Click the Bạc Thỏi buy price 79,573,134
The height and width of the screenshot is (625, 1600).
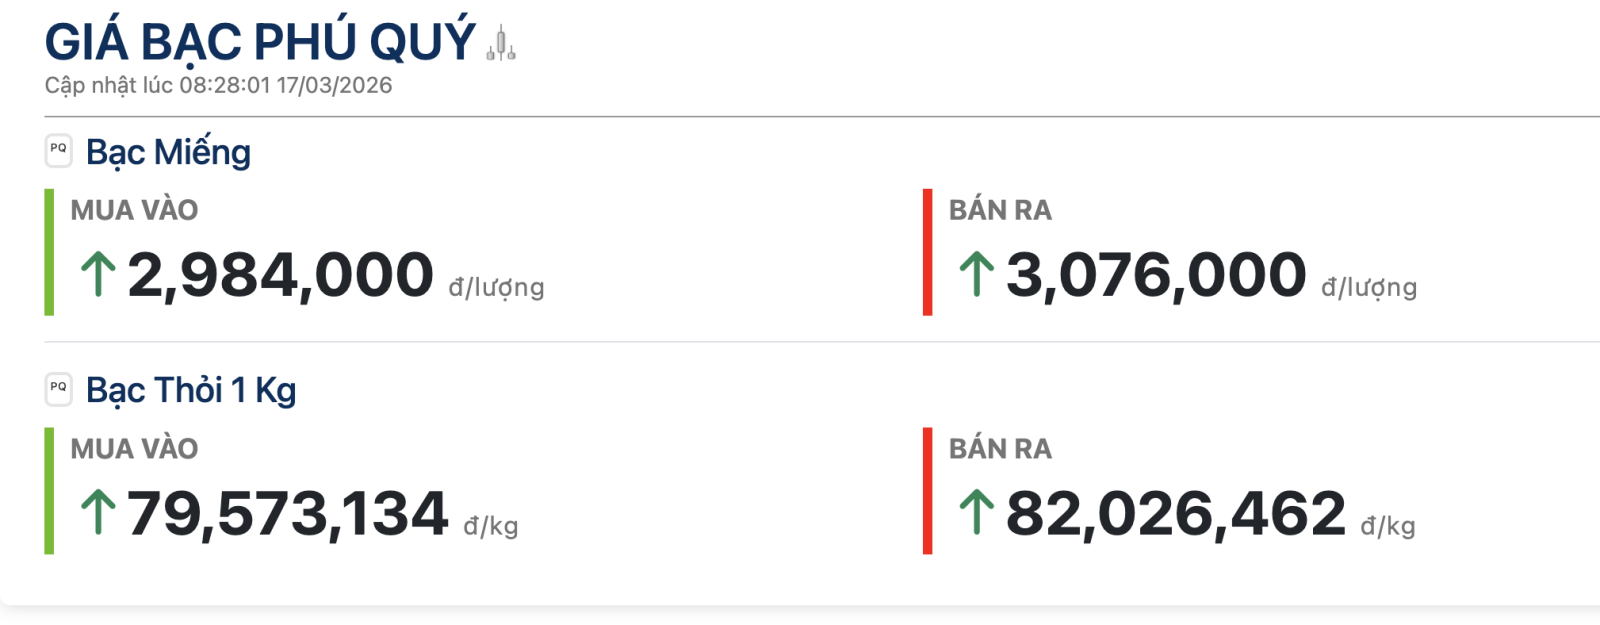tap(288, 514)
